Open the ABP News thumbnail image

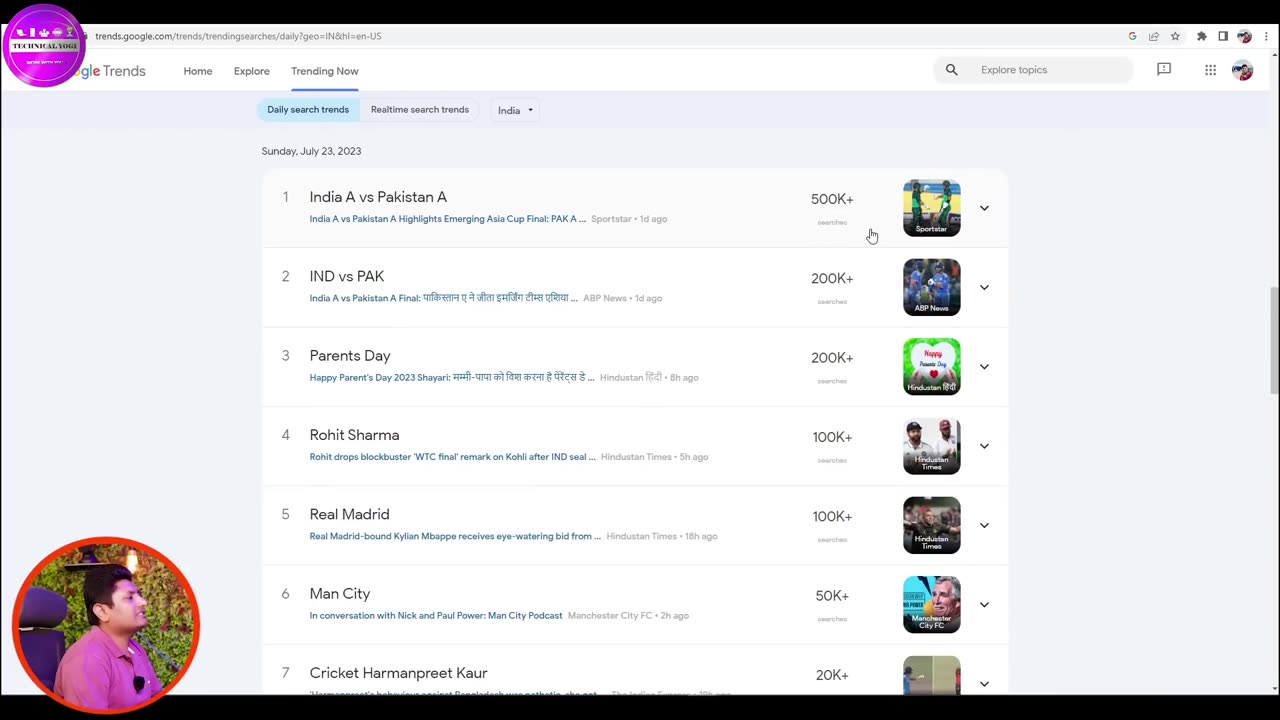point(932,287)
